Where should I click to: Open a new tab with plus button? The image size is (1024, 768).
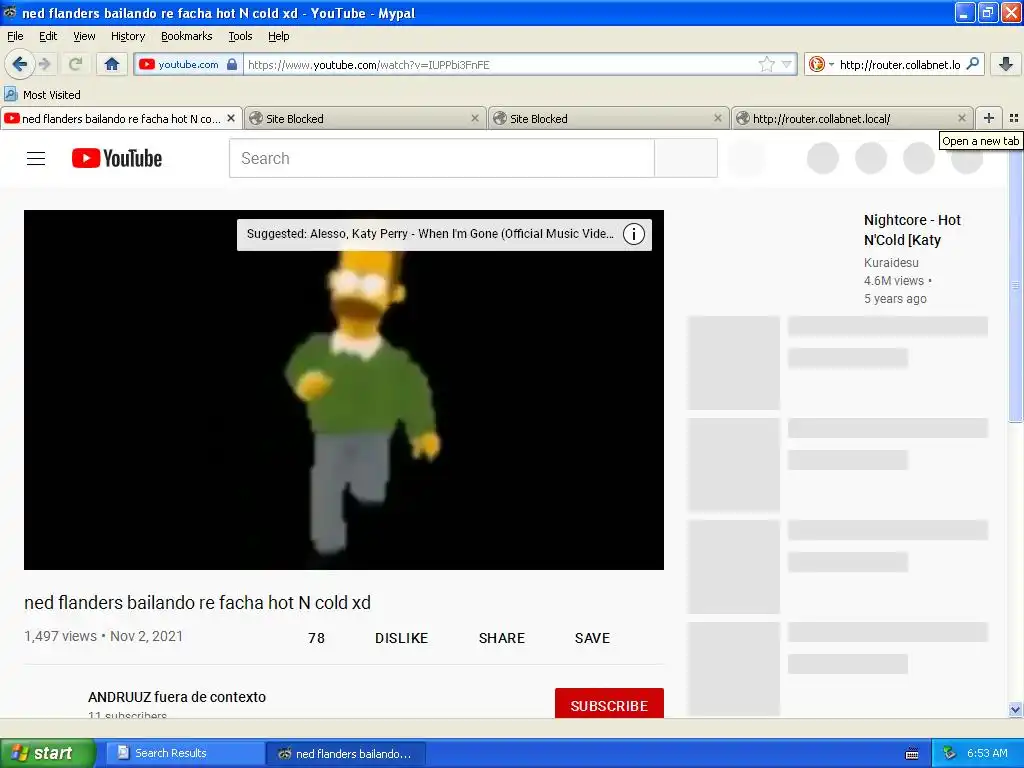[989, 118]
